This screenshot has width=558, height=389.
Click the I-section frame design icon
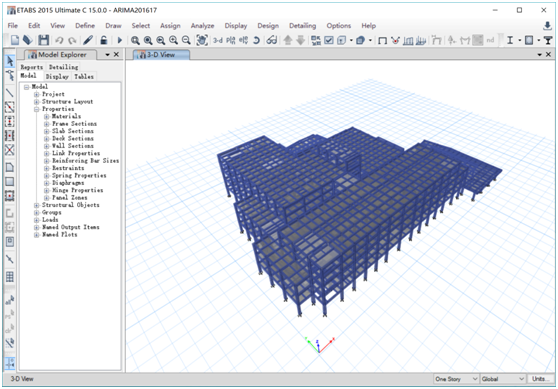510,41
